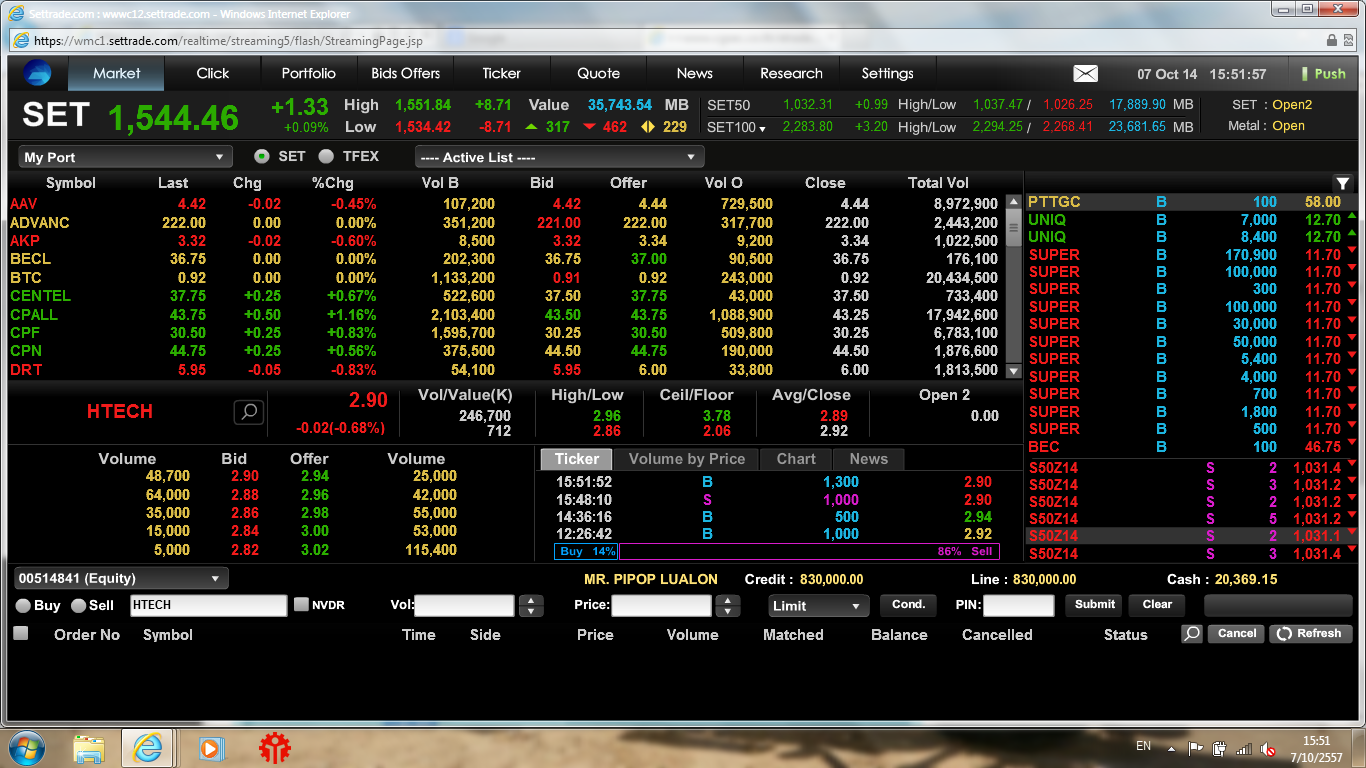Image resolution: width=1366 pixels, height=768 pixels.
Task: Open the Windows Start menu
Action: (26, 747)
